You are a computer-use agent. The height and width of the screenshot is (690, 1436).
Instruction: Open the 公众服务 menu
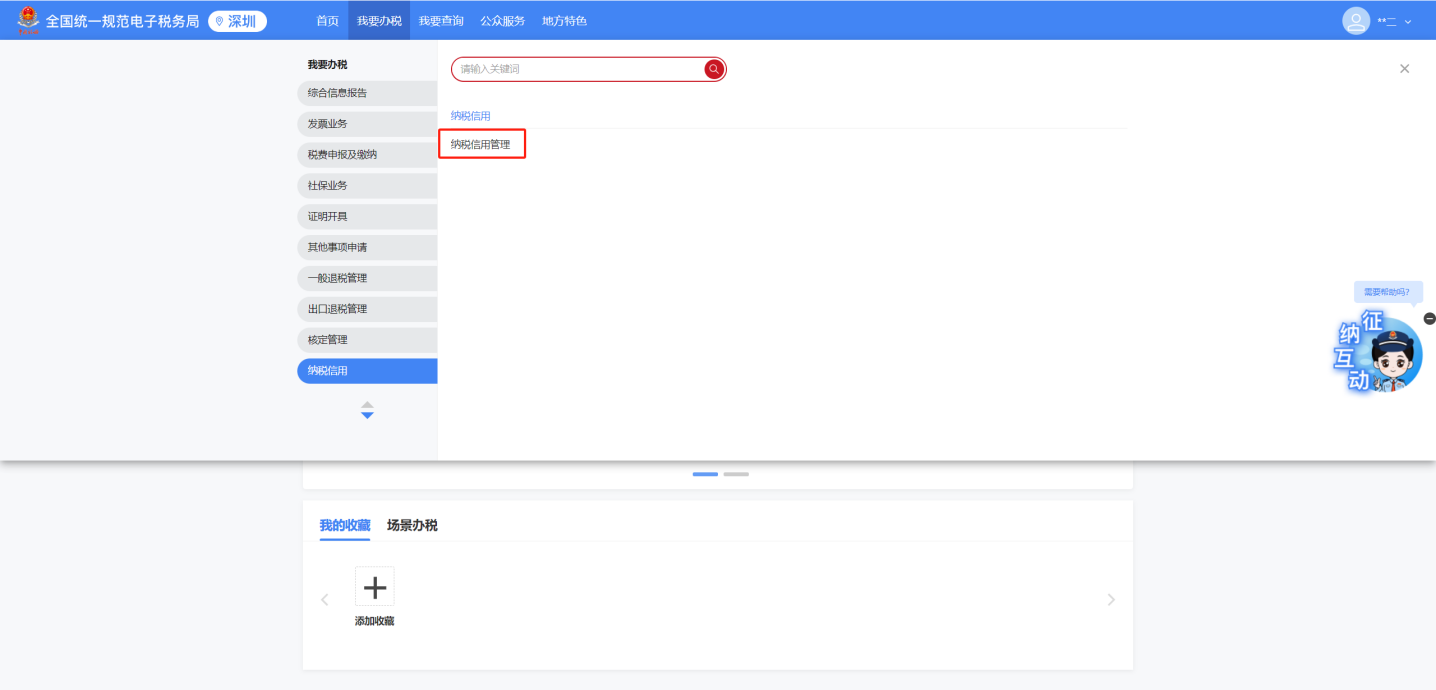point(502,21)
